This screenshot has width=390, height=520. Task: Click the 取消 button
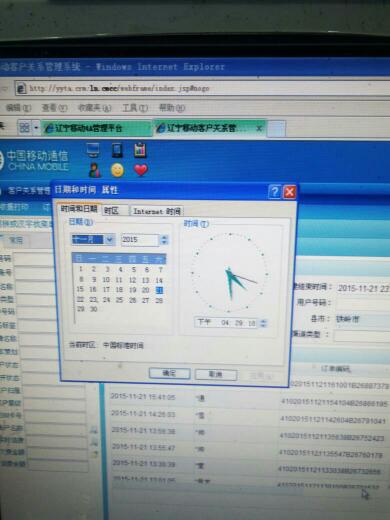[216, 374]
